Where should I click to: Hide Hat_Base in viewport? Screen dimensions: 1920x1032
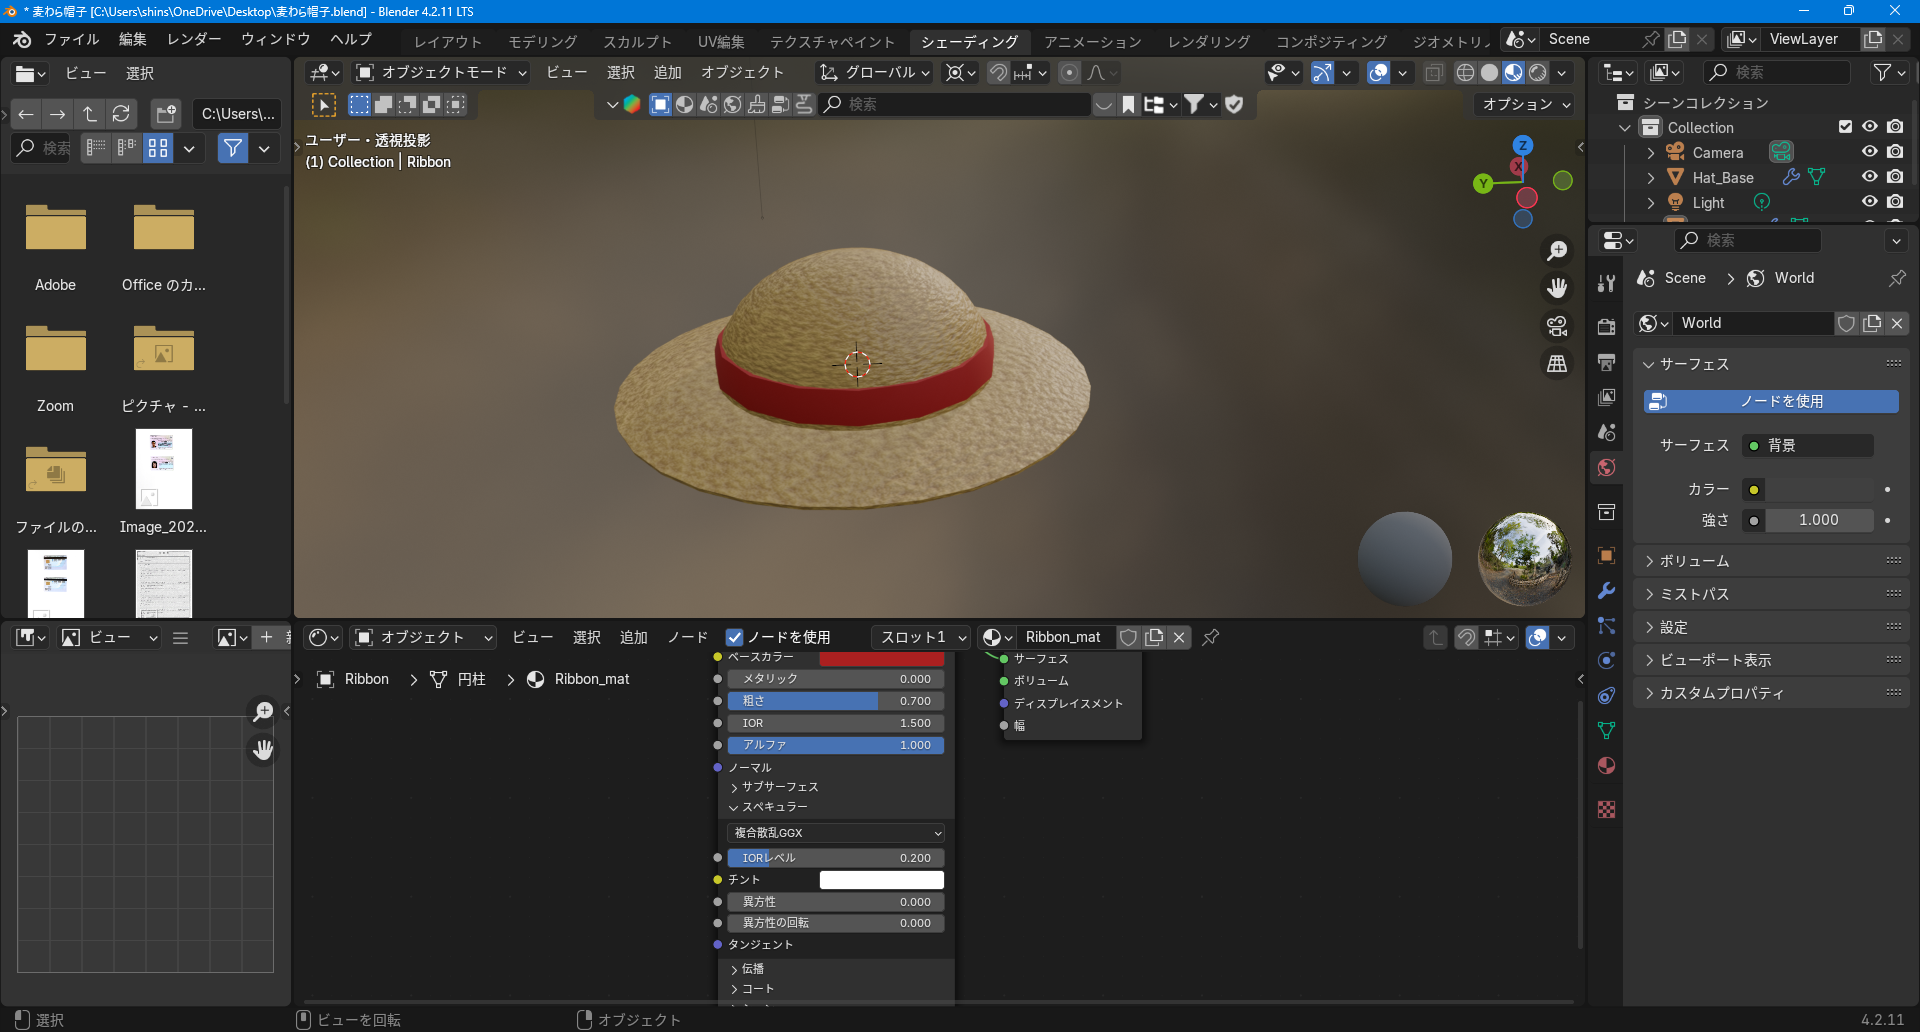(x=1869, y=177)
